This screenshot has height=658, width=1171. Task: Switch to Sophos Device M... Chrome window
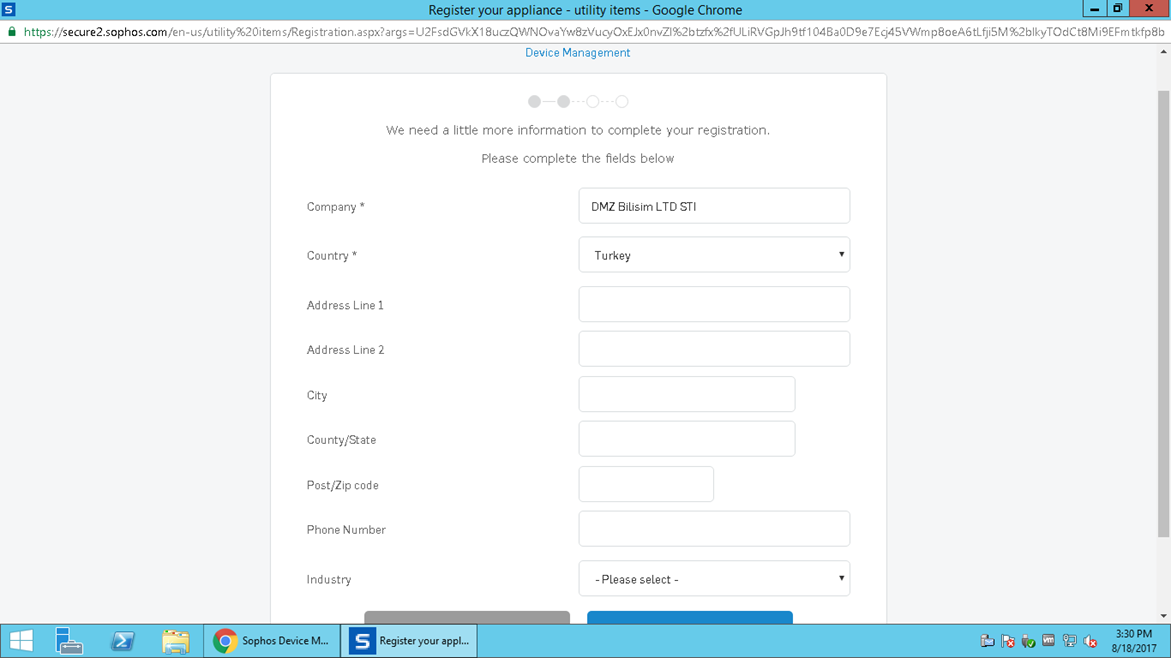coord(271,641)
